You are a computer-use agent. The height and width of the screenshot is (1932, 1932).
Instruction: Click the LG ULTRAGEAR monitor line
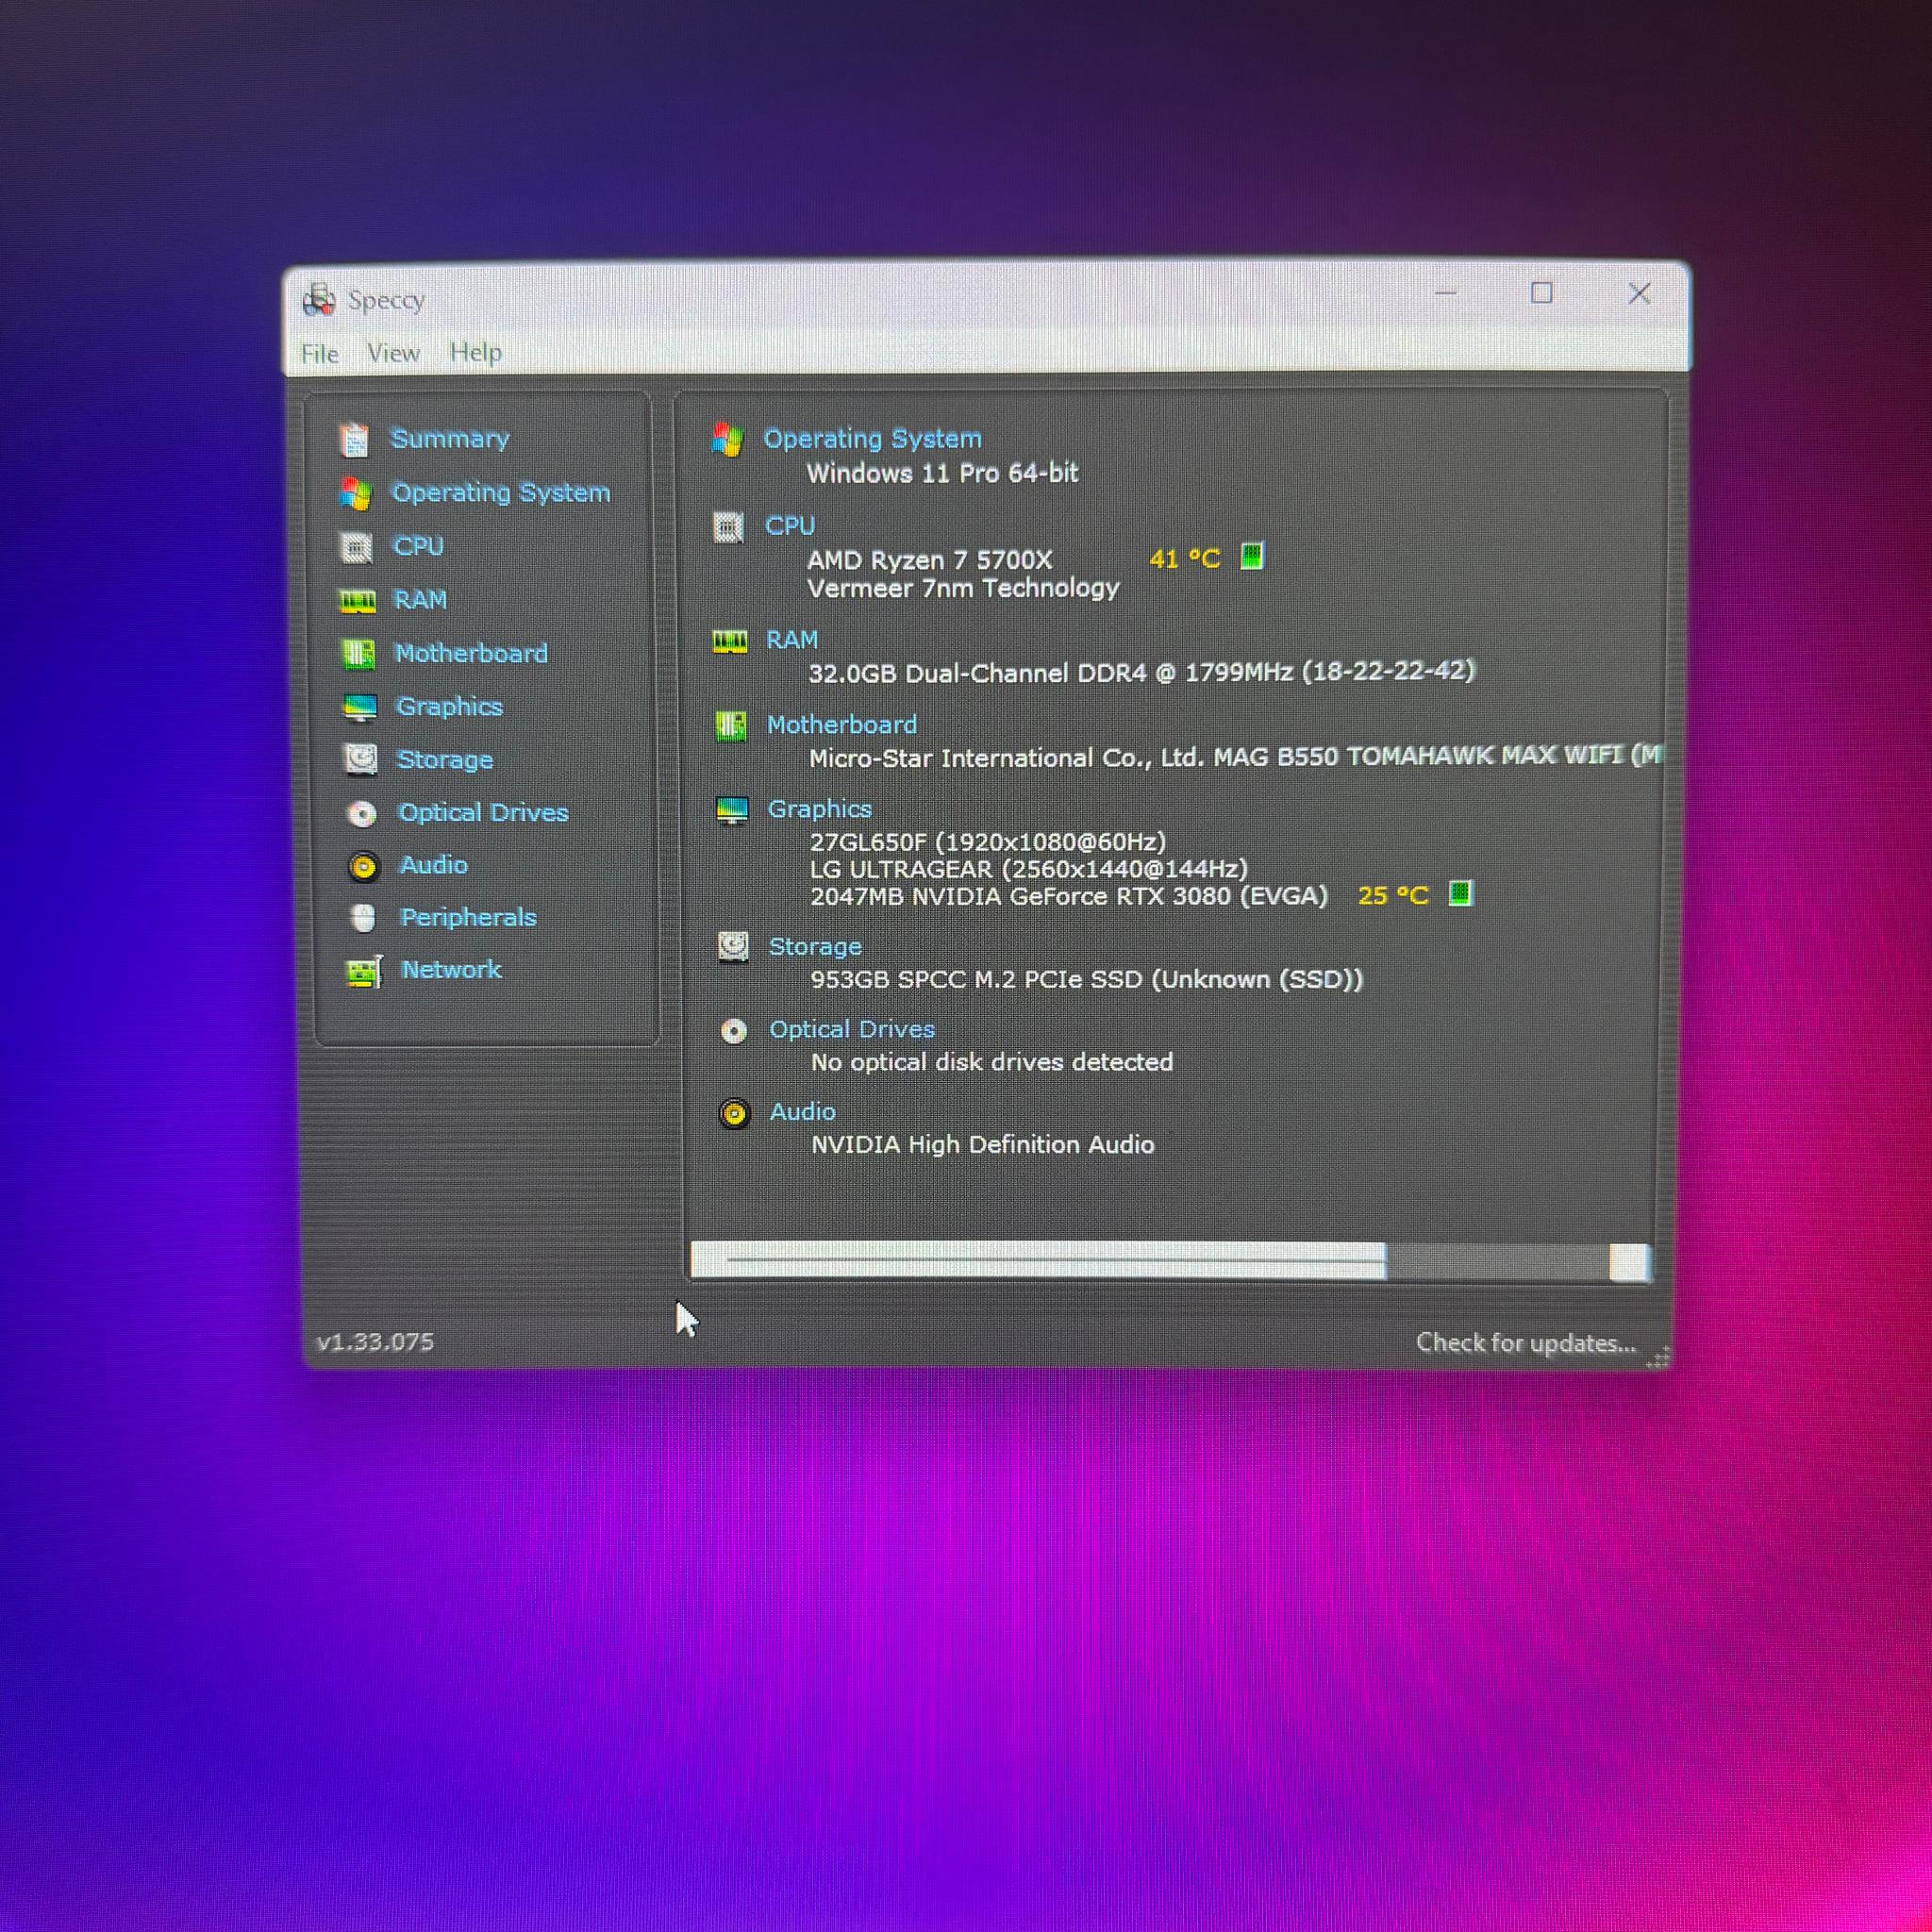click(x=1029, y=869)
